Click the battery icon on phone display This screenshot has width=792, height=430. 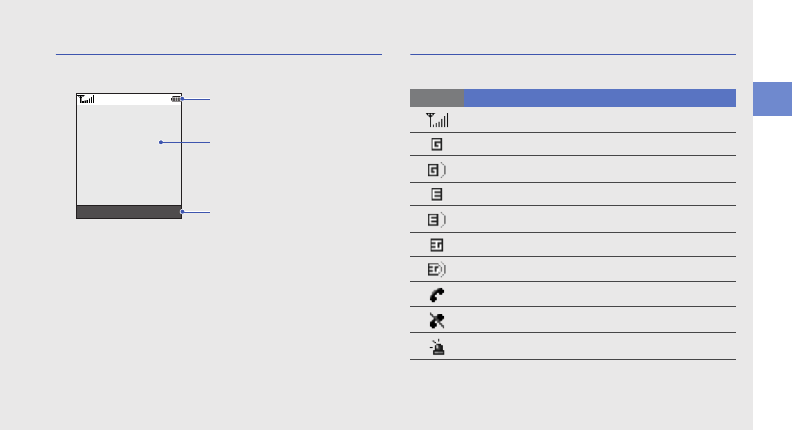(176, 99)
